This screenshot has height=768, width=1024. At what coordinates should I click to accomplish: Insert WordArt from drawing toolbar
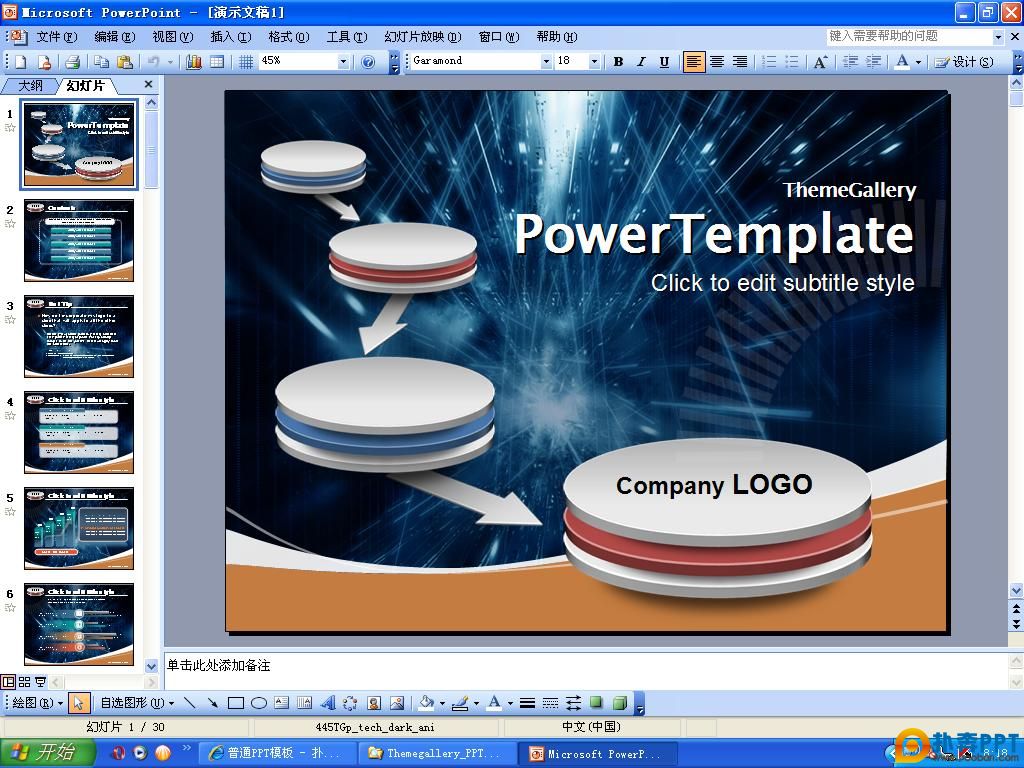[328, 703]
